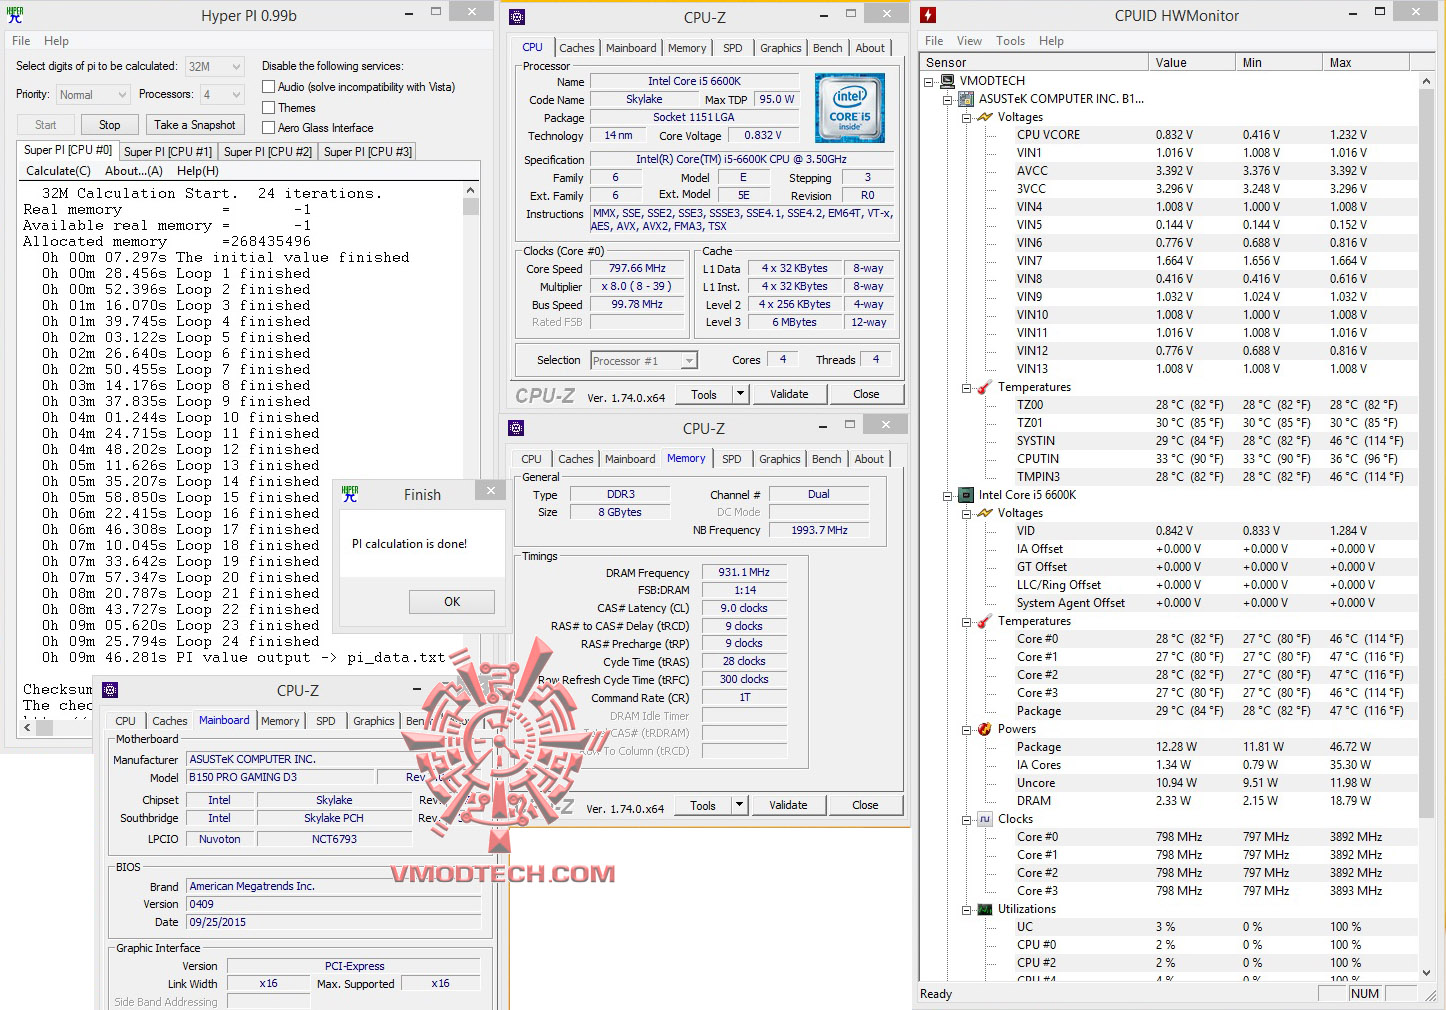Collapse the ASUSTeK COMPUTER INC. node

(x=947, y=99)
